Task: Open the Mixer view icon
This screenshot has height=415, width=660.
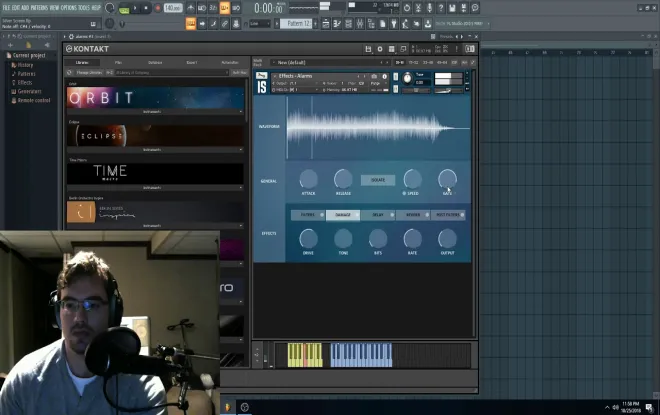Action: [359, 24]
